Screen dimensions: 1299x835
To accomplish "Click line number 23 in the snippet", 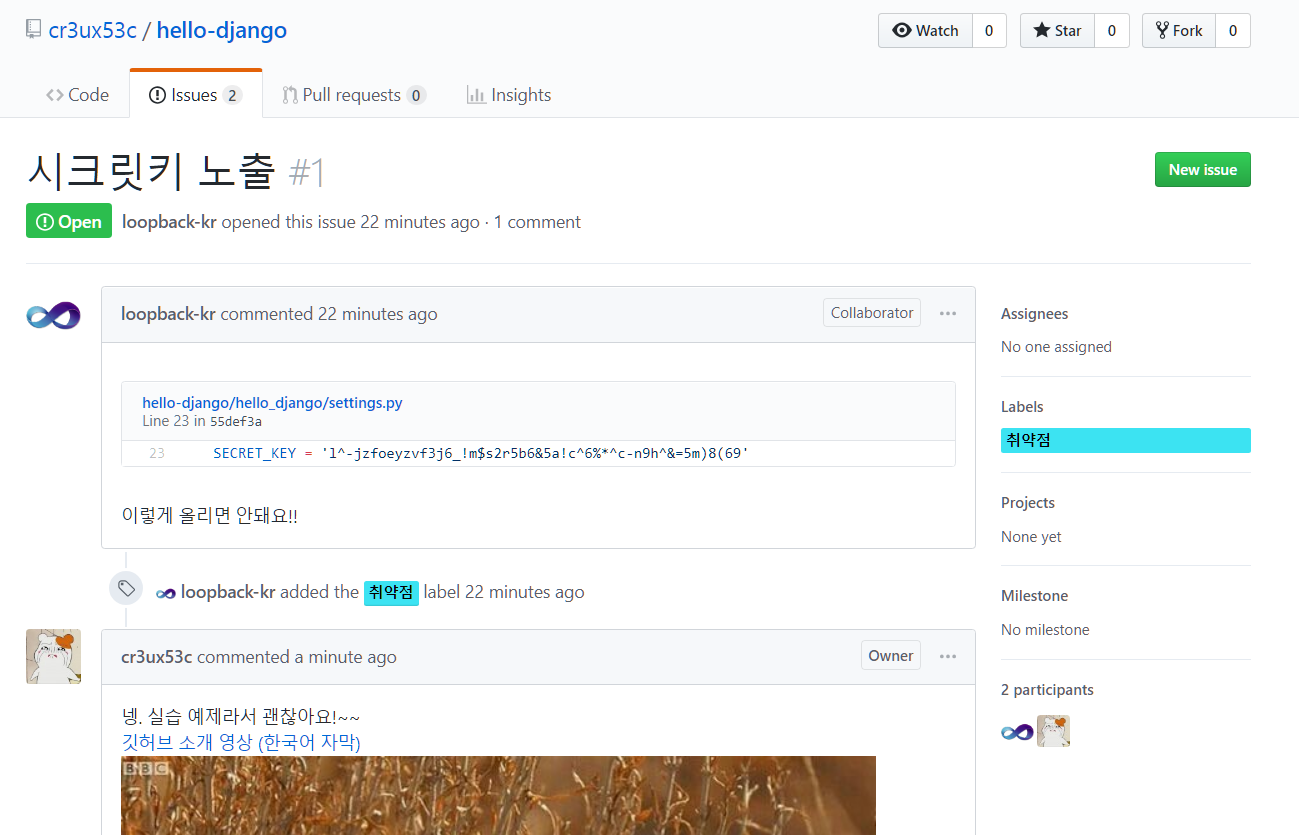I will click(x=157, y=453).
